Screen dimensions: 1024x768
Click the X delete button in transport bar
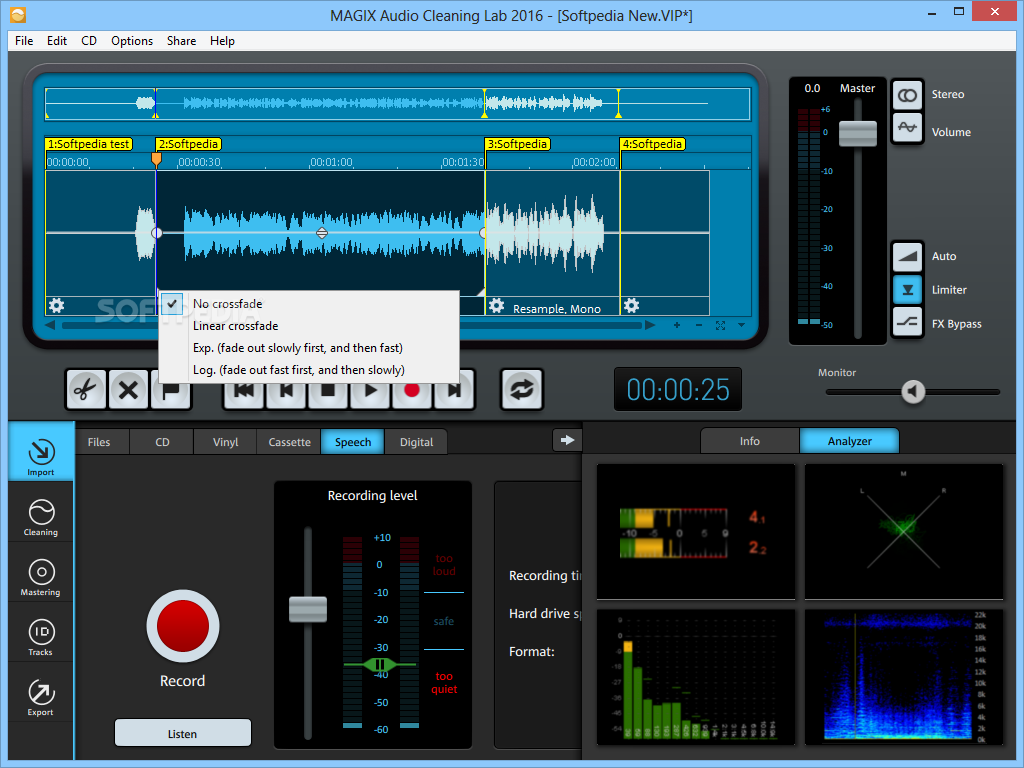[128, 390]
